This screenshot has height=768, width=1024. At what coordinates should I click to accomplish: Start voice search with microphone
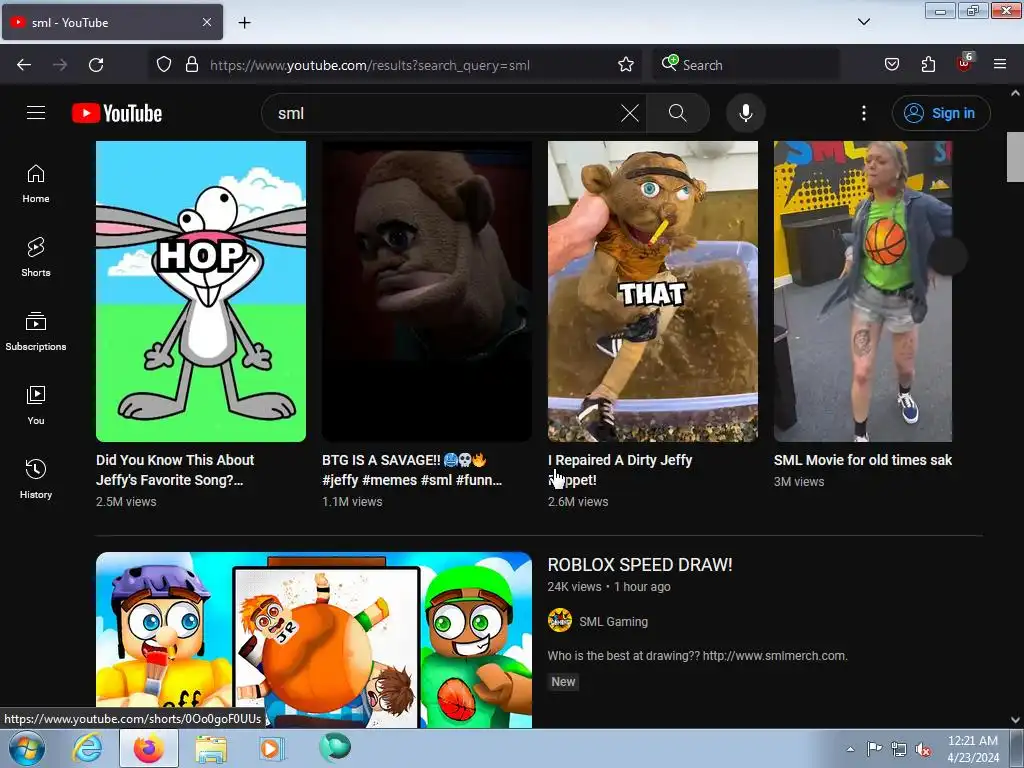(745, 113)
